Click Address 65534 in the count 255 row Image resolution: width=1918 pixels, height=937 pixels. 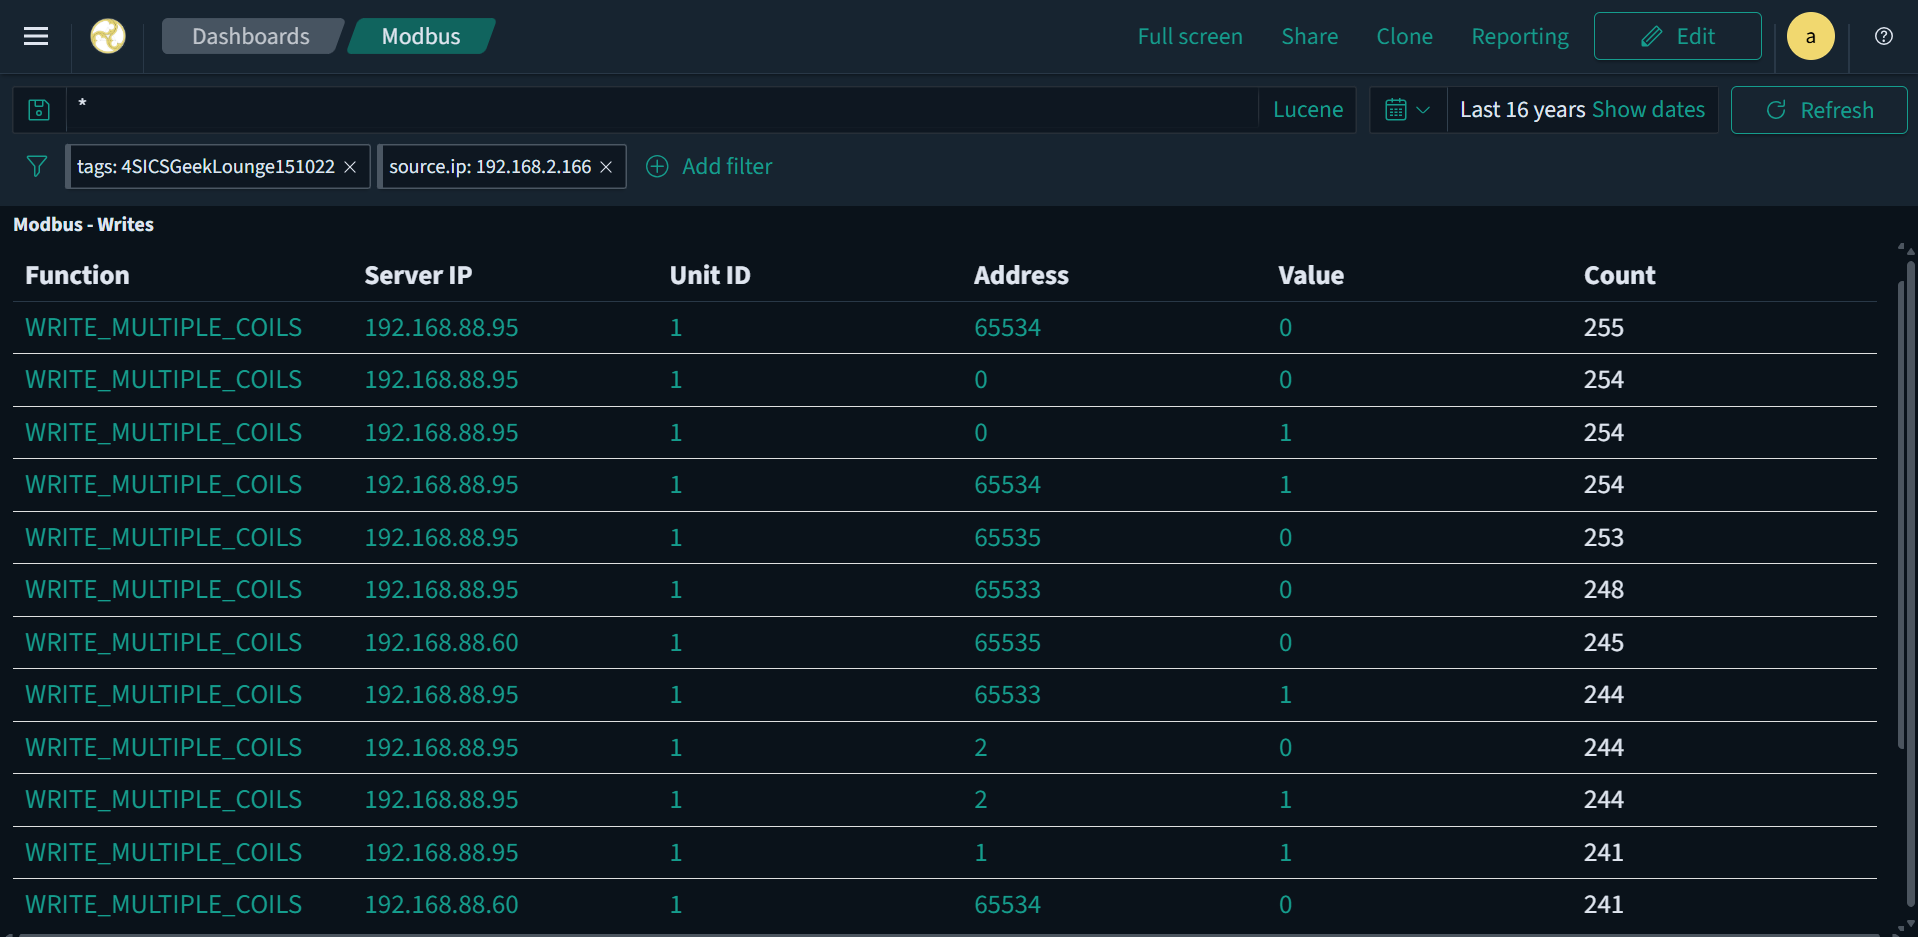1007,327
